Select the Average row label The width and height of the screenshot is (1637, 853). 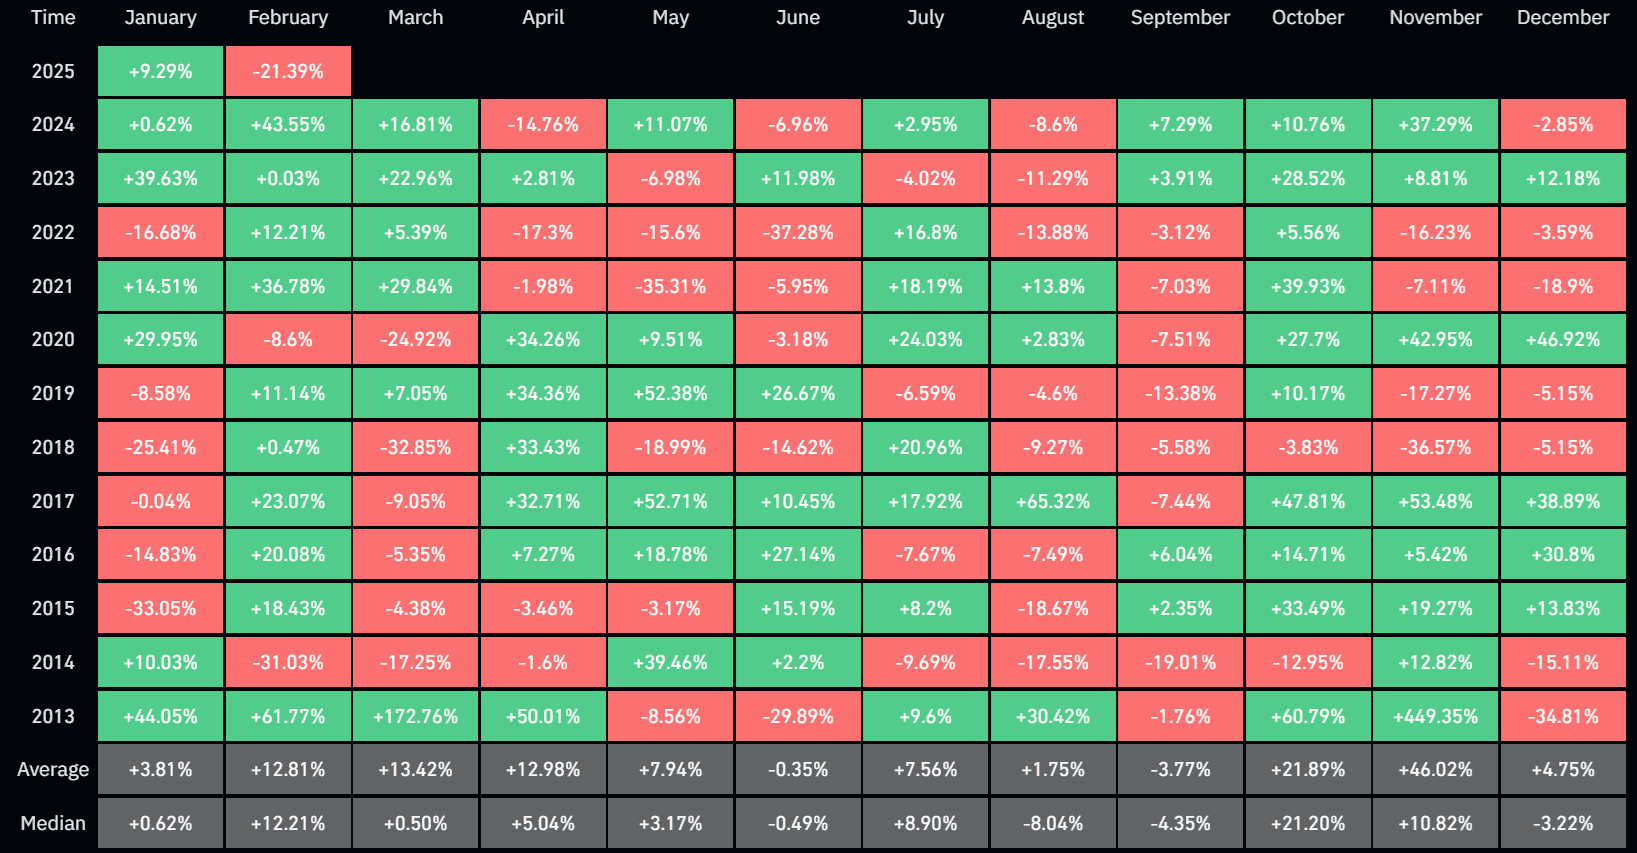[53, 769]
